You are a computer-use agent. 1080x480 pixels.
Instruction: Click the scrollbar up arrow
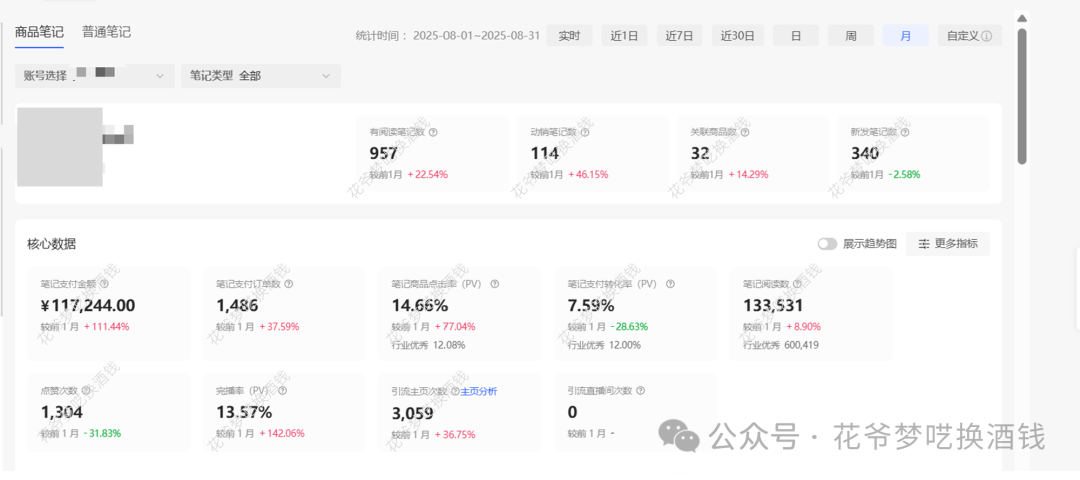(x=1022, y=19)
